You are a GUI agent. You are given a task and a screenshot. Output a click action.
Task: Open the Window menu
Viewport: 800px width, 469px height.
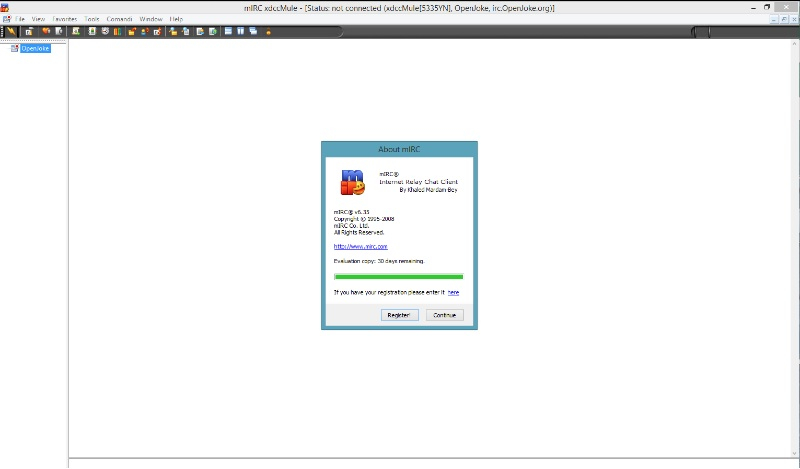coord(151,19)
